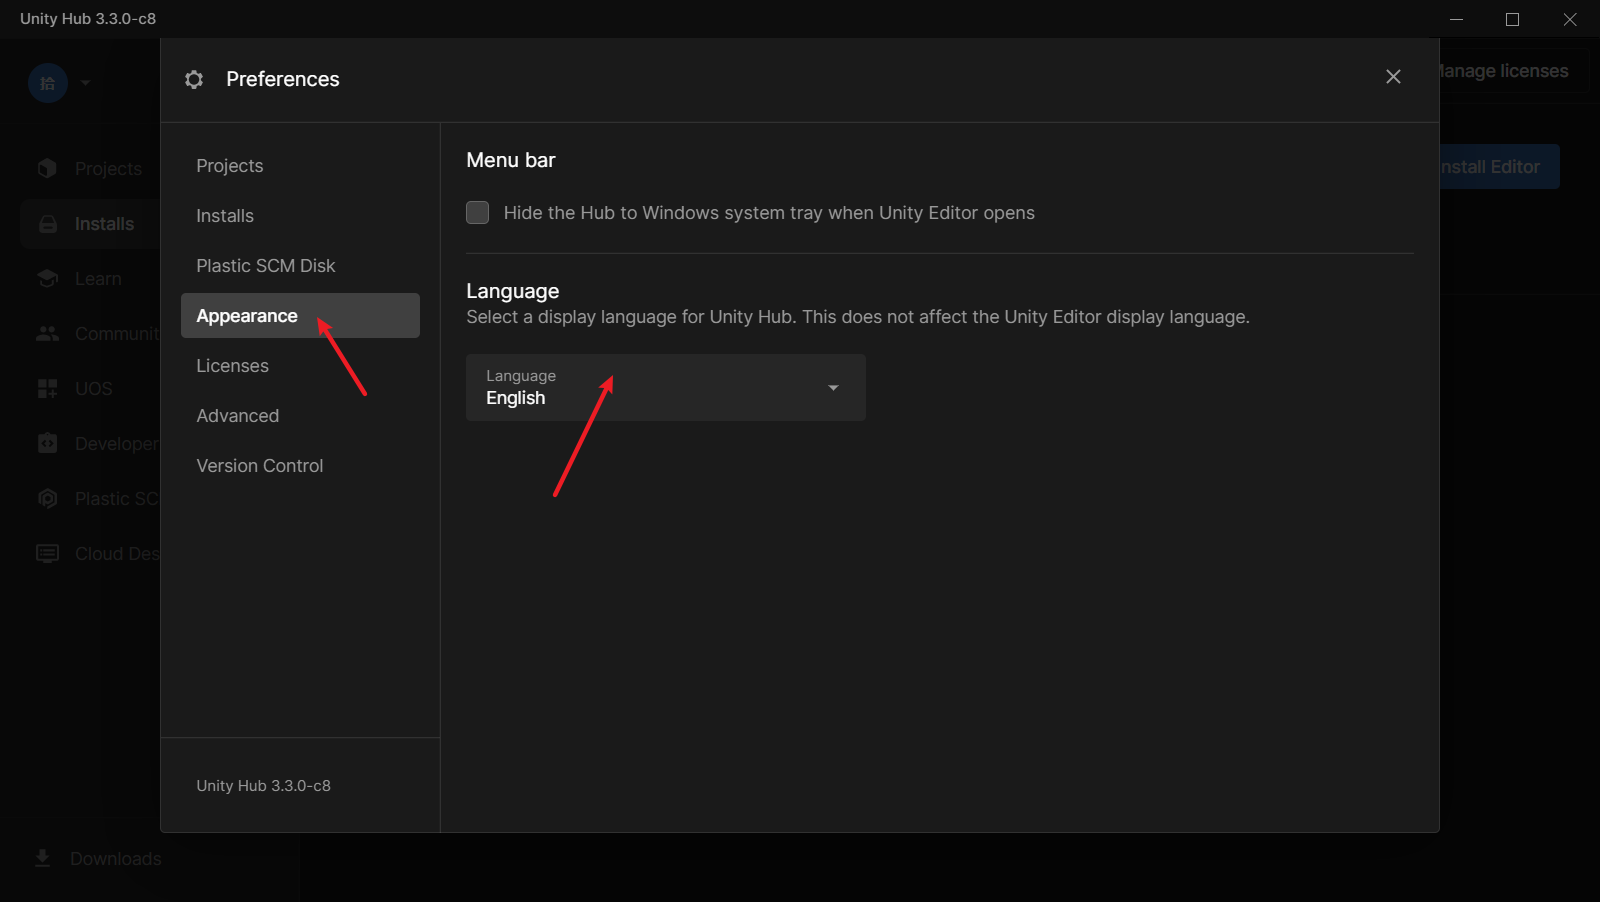Click Cloud Desktop monitor icon
The height and width of the screenshot is (902, 1600).
[x=47, y=553]
